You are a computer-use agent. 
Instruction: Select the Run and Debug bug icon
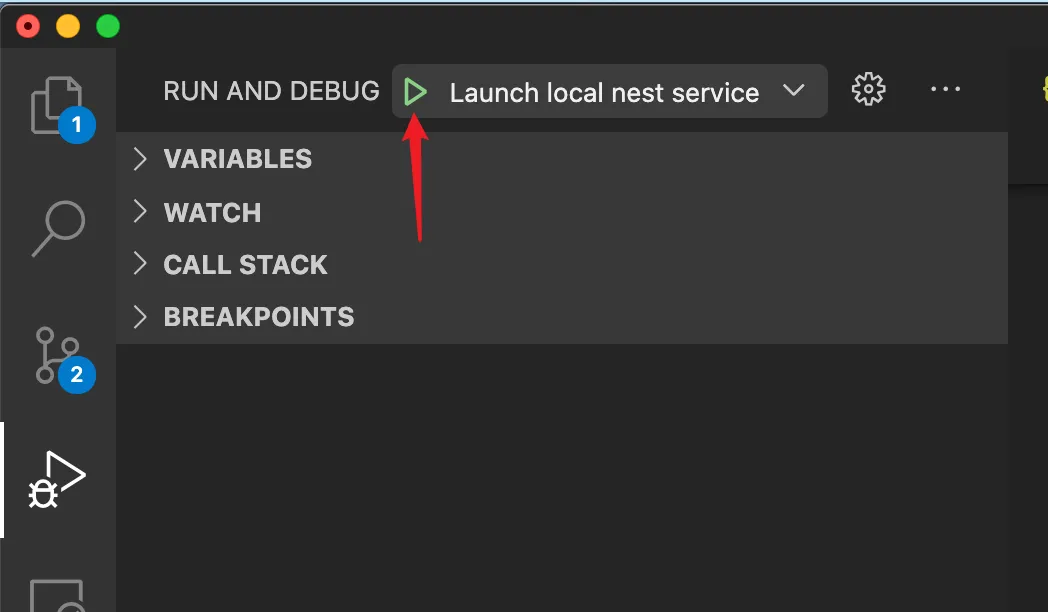point(58,479)
